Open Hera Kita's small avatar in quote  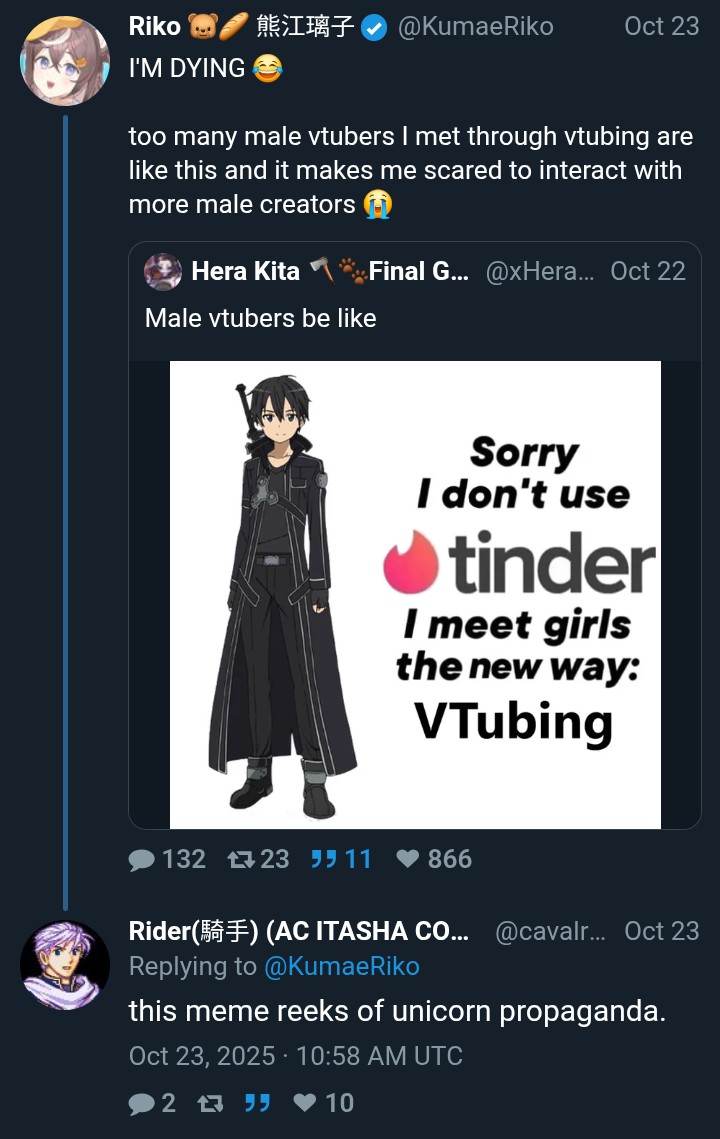(163, 272)
